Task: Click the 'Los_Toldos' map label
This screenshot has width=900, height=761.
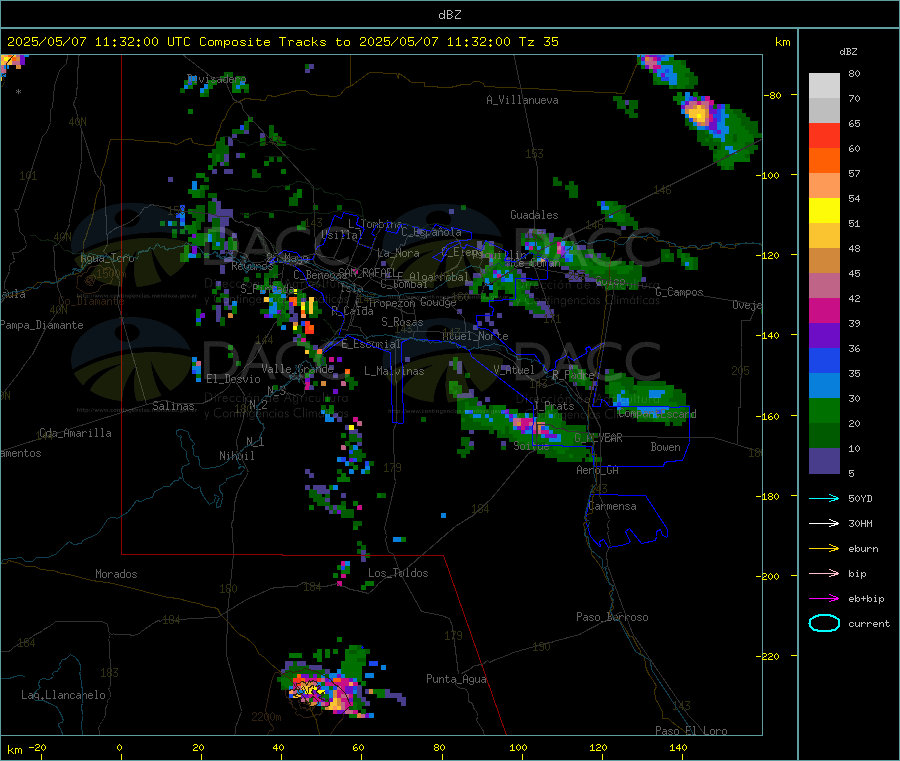Action: click(x=398, y=573)
